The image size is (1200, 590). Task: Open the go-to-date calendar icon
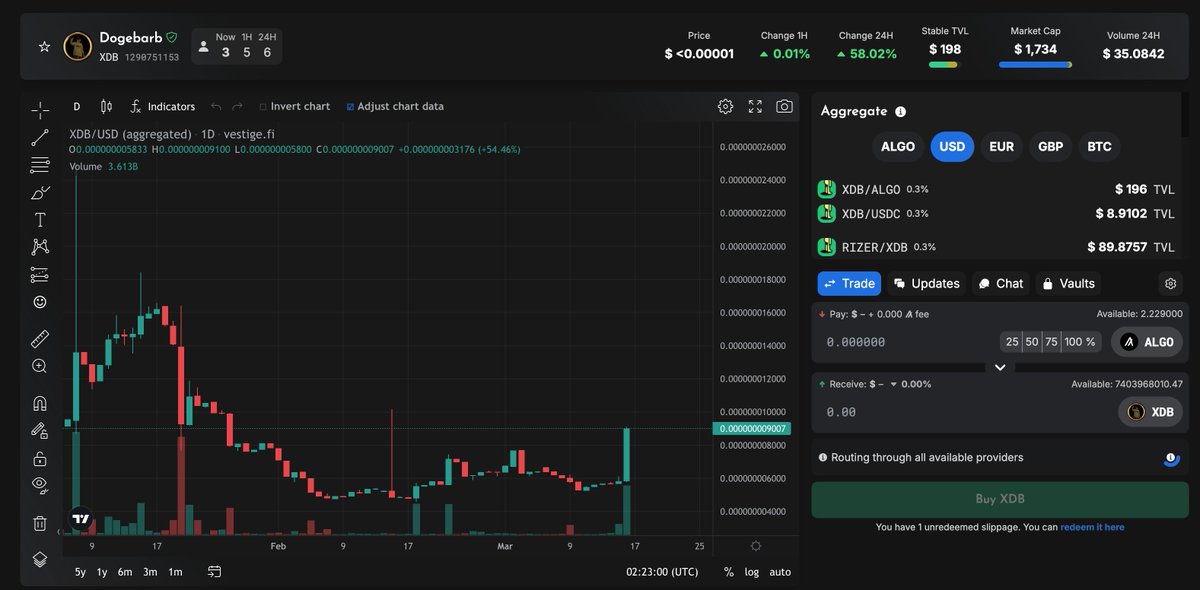[215, 572]
